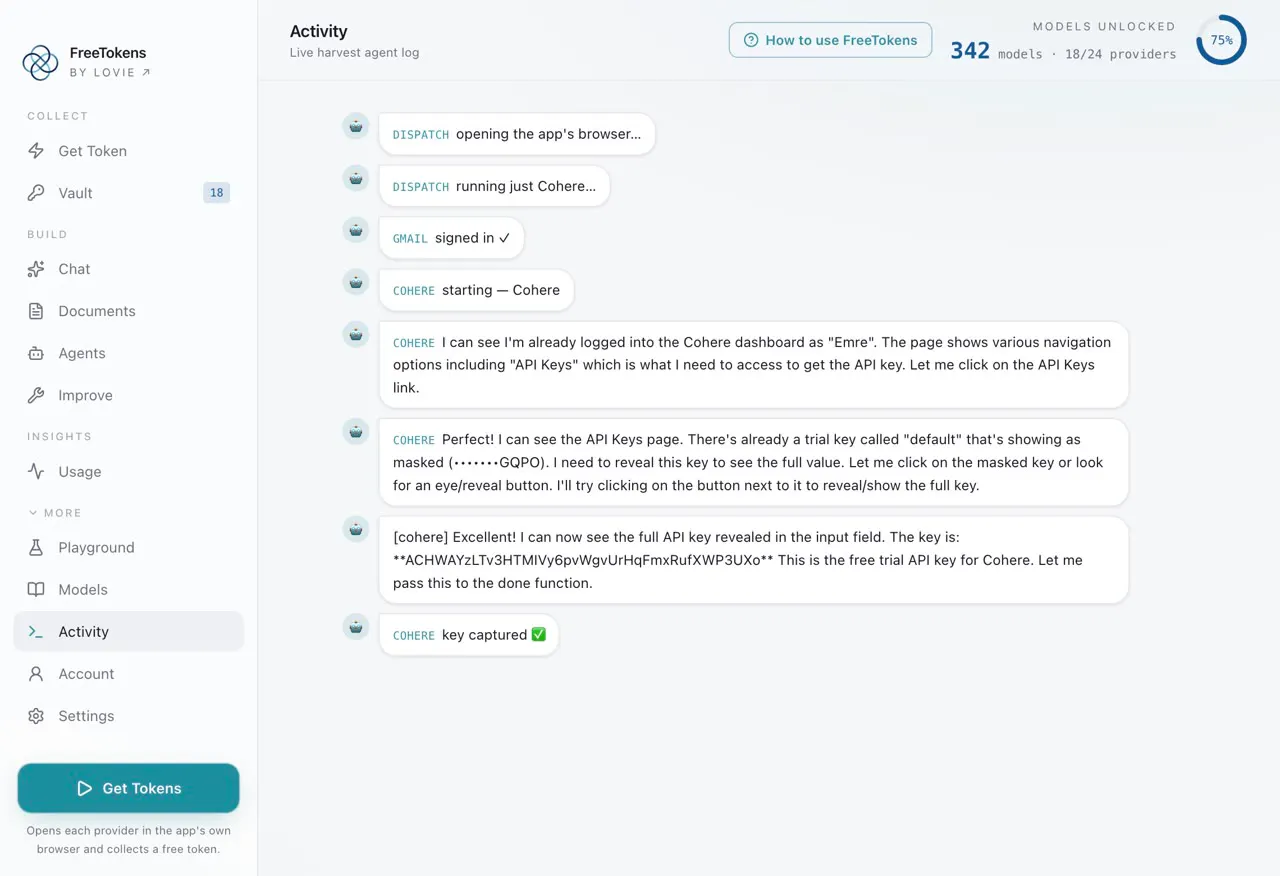
Task: Click the arrow icon after BY LOVIE
Action: click(146, 72)
